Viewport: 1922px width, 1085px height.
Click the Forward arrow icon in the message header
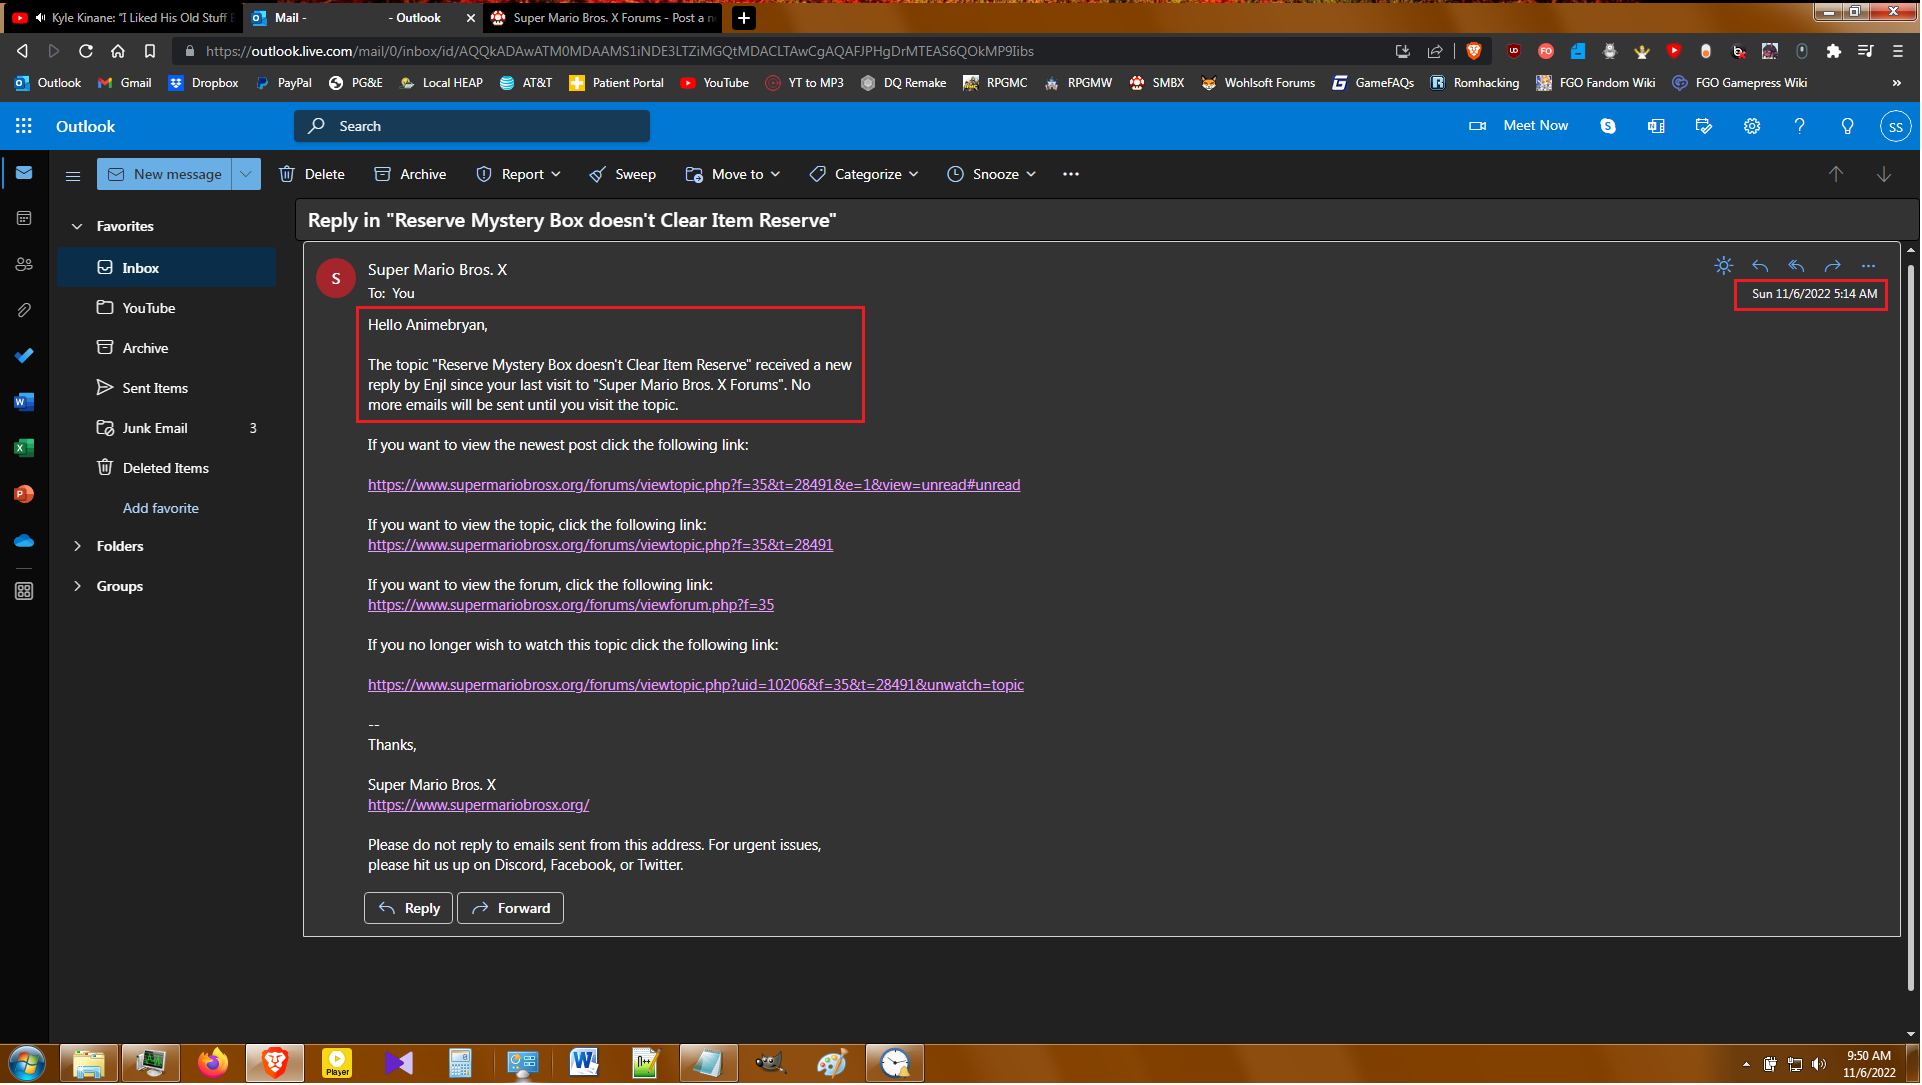tap(1833, 266)
